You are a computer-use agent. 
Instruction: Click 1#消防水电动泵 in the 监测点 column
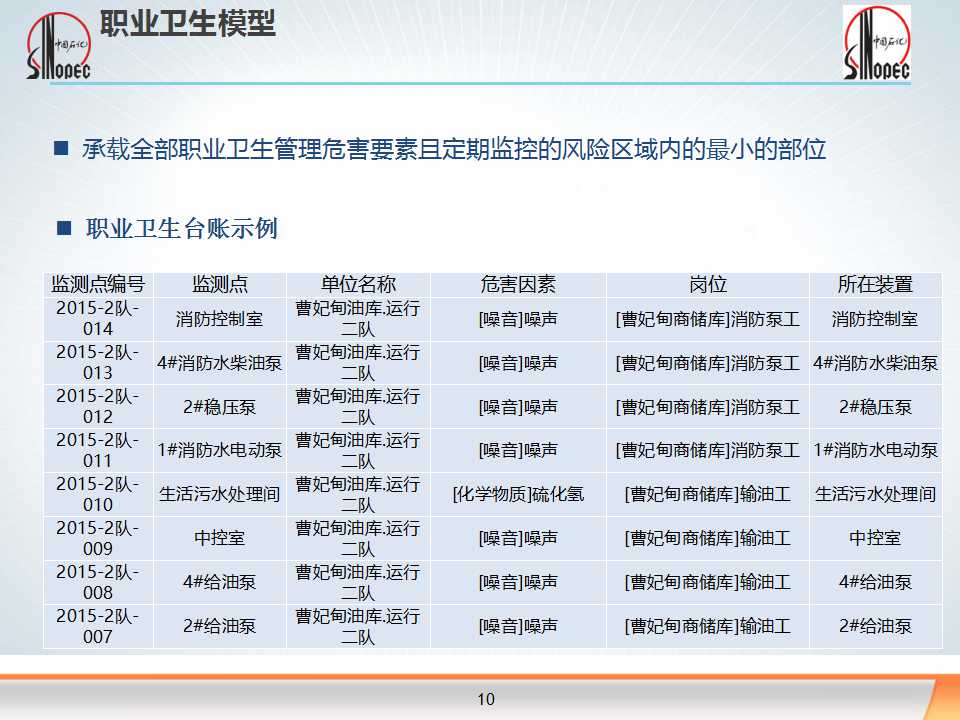pyautogui.click(x=220, y=451)
